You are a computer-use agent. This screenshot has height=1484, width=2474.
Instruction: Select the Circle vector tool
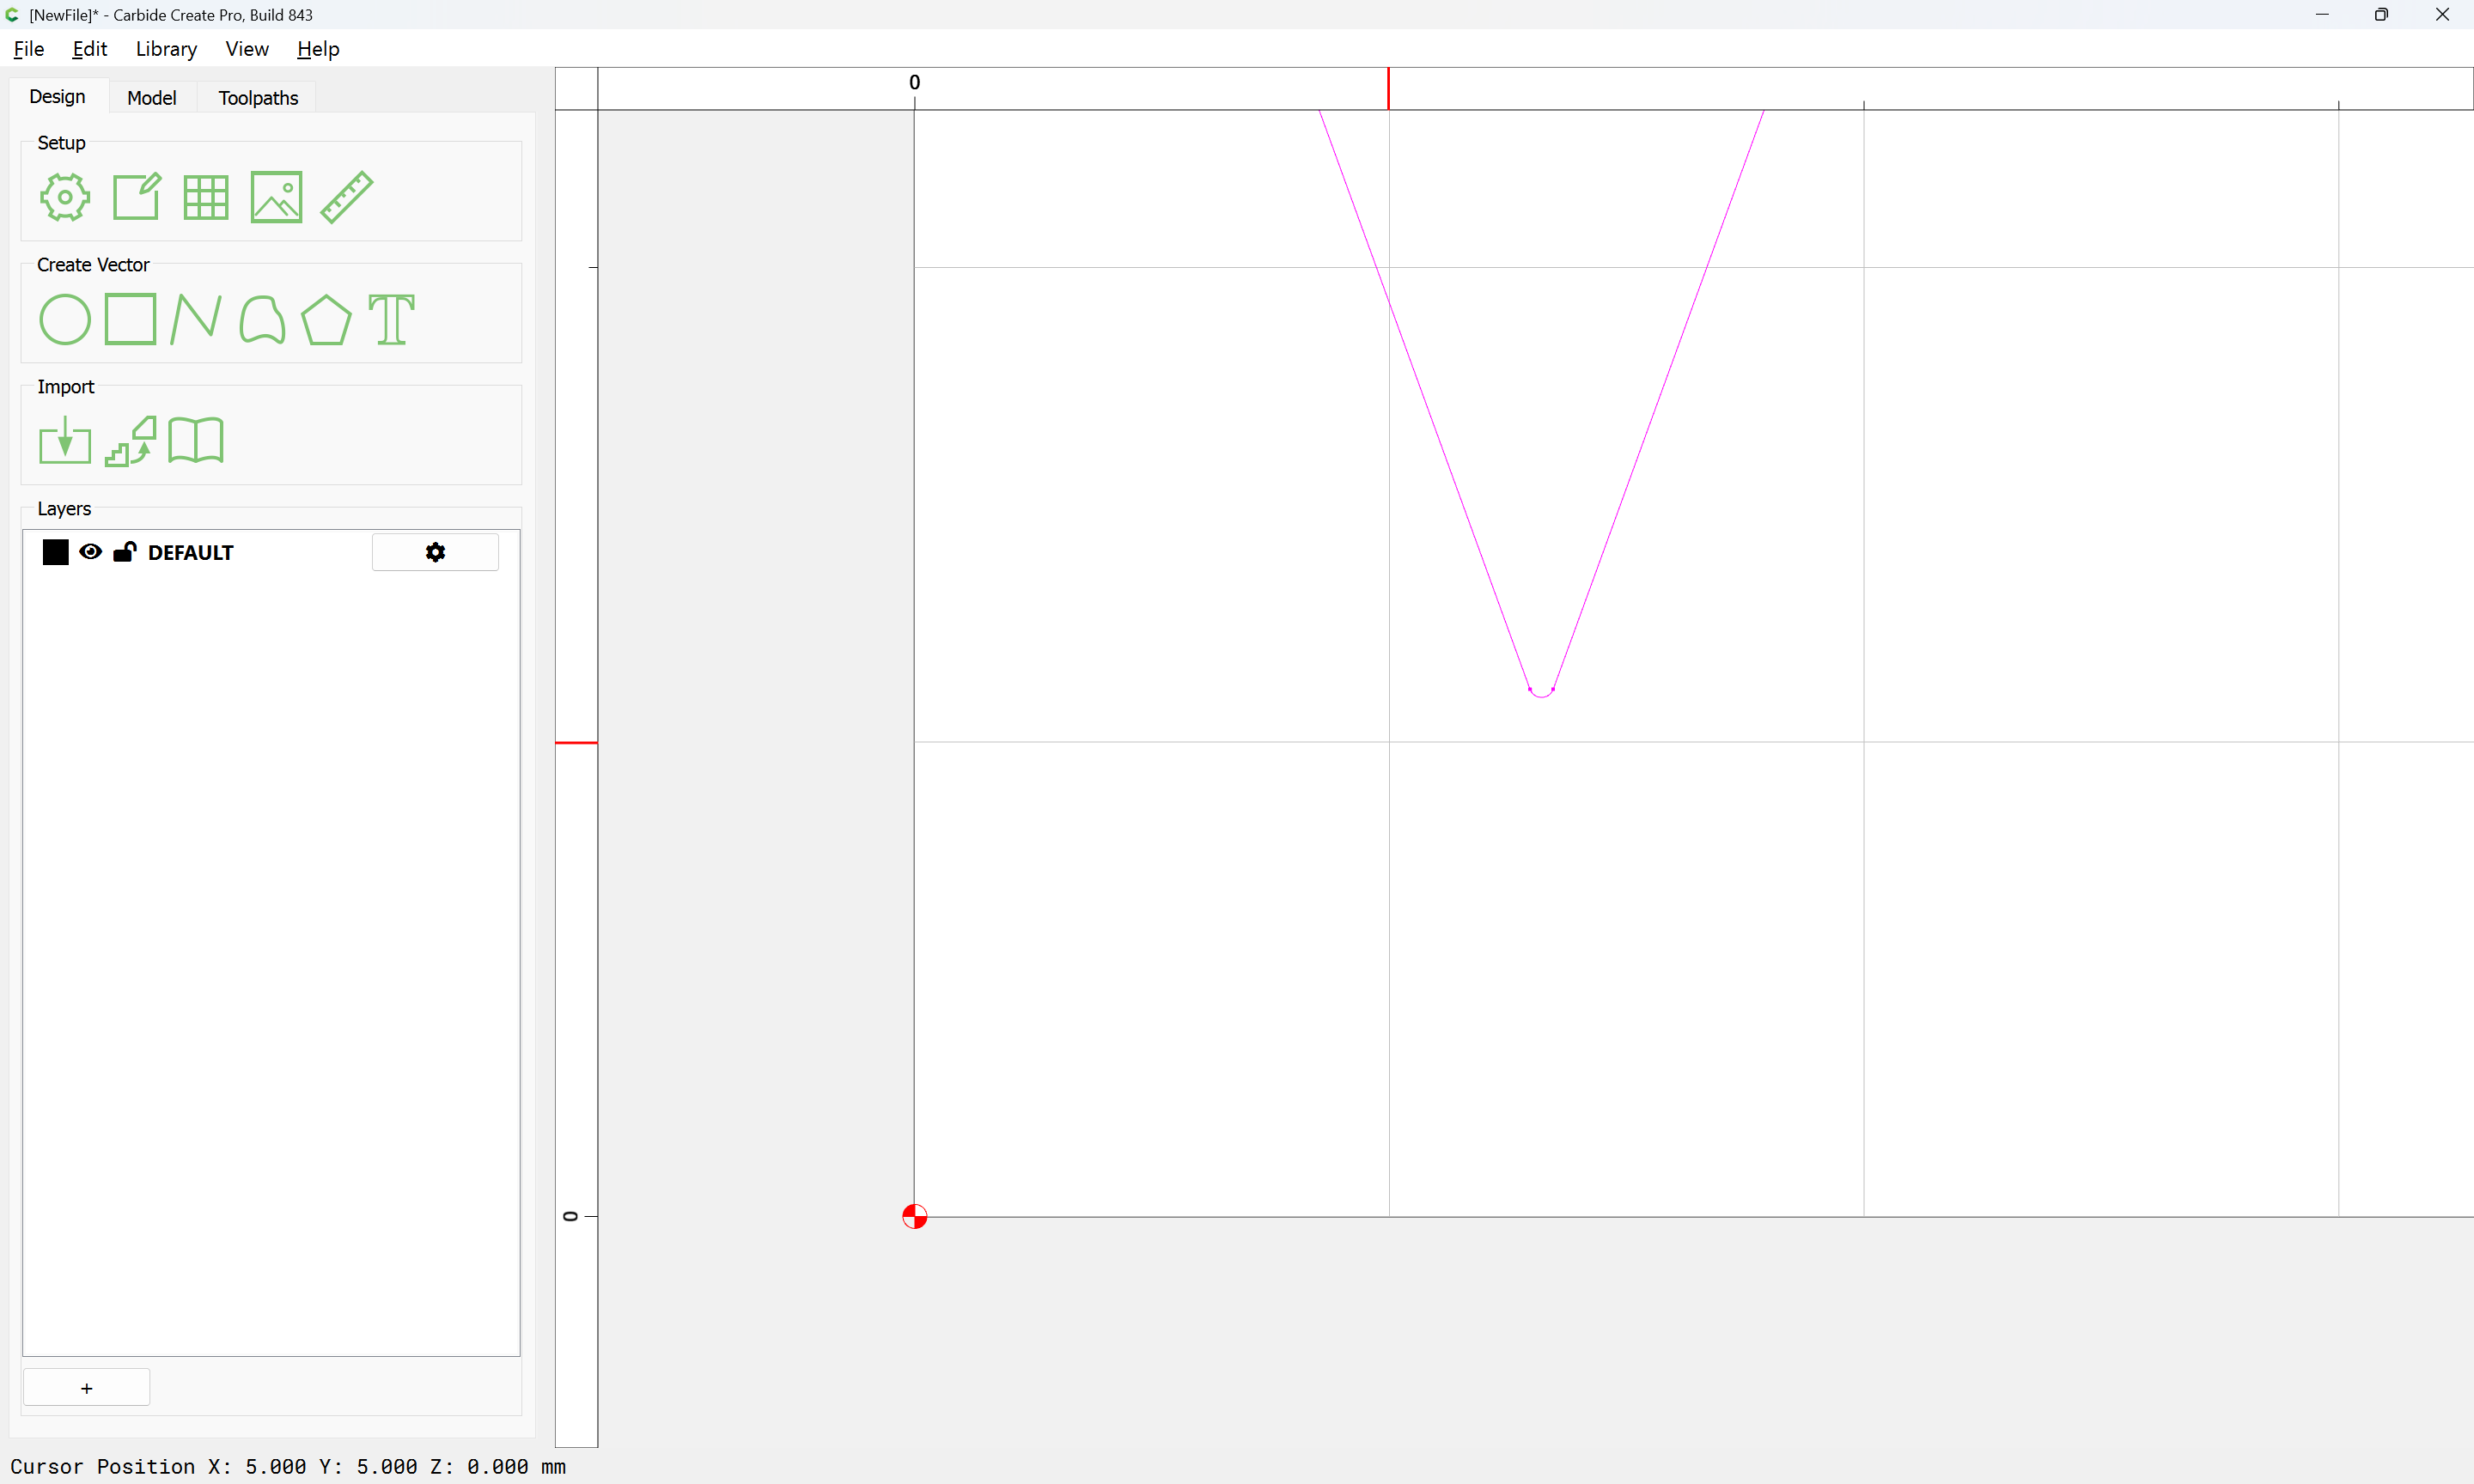[65, 319]
